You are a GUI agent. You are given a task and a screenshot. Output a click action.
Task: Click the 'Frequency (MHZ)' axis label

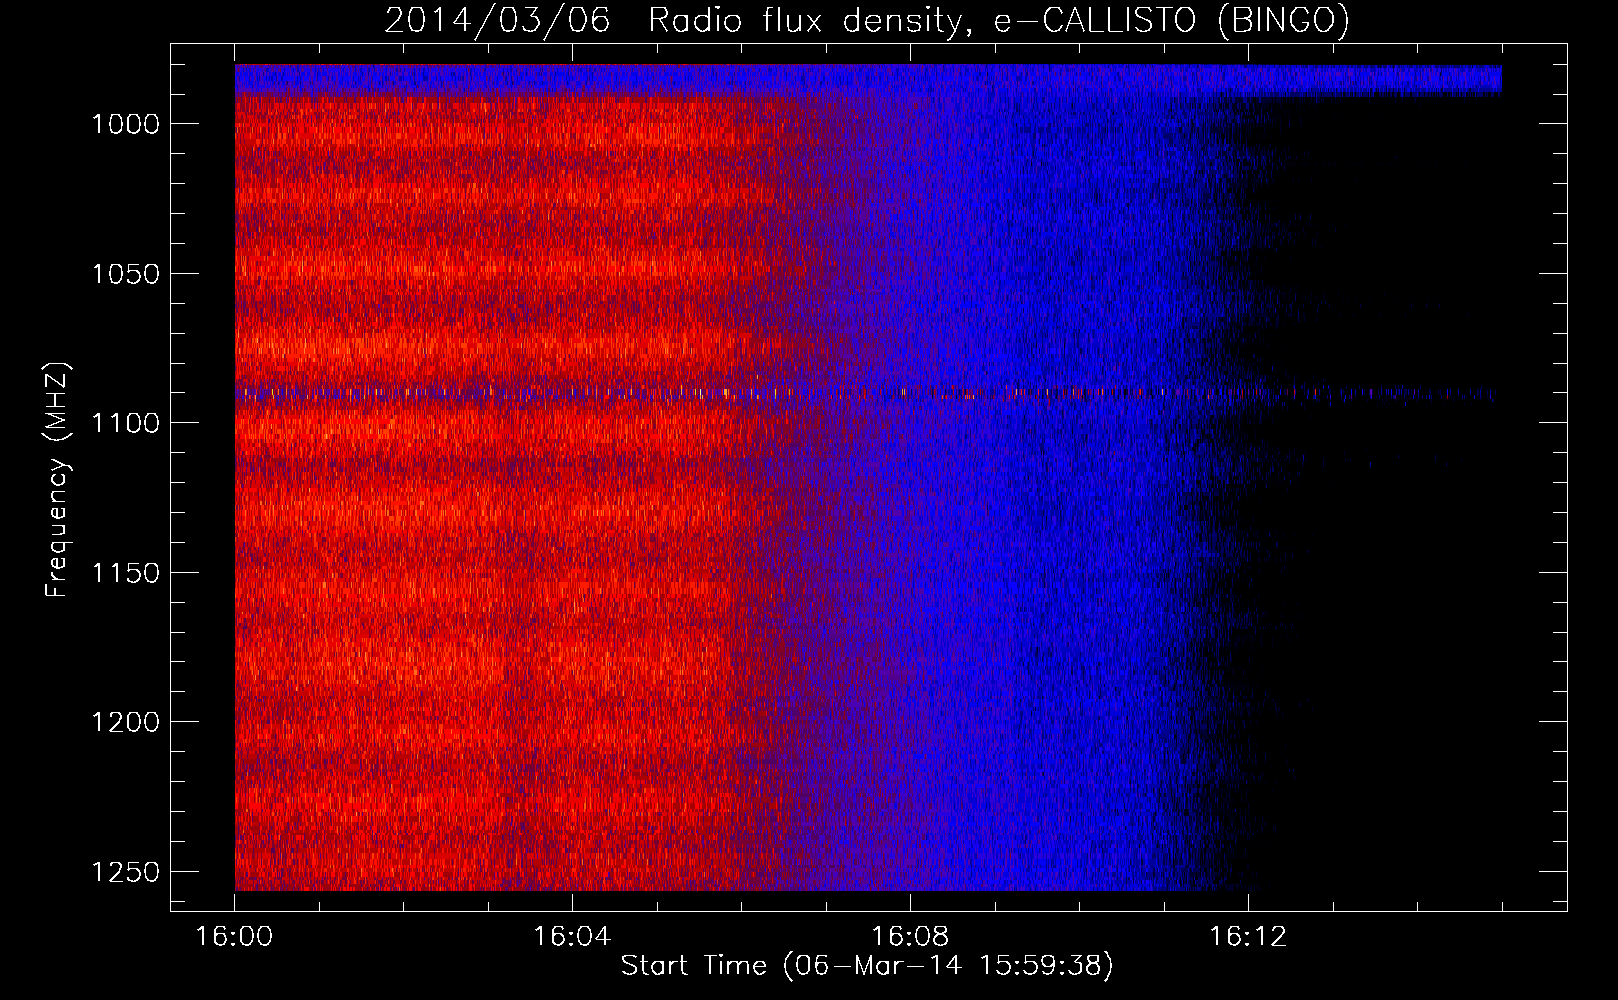(x=57, y=481)
